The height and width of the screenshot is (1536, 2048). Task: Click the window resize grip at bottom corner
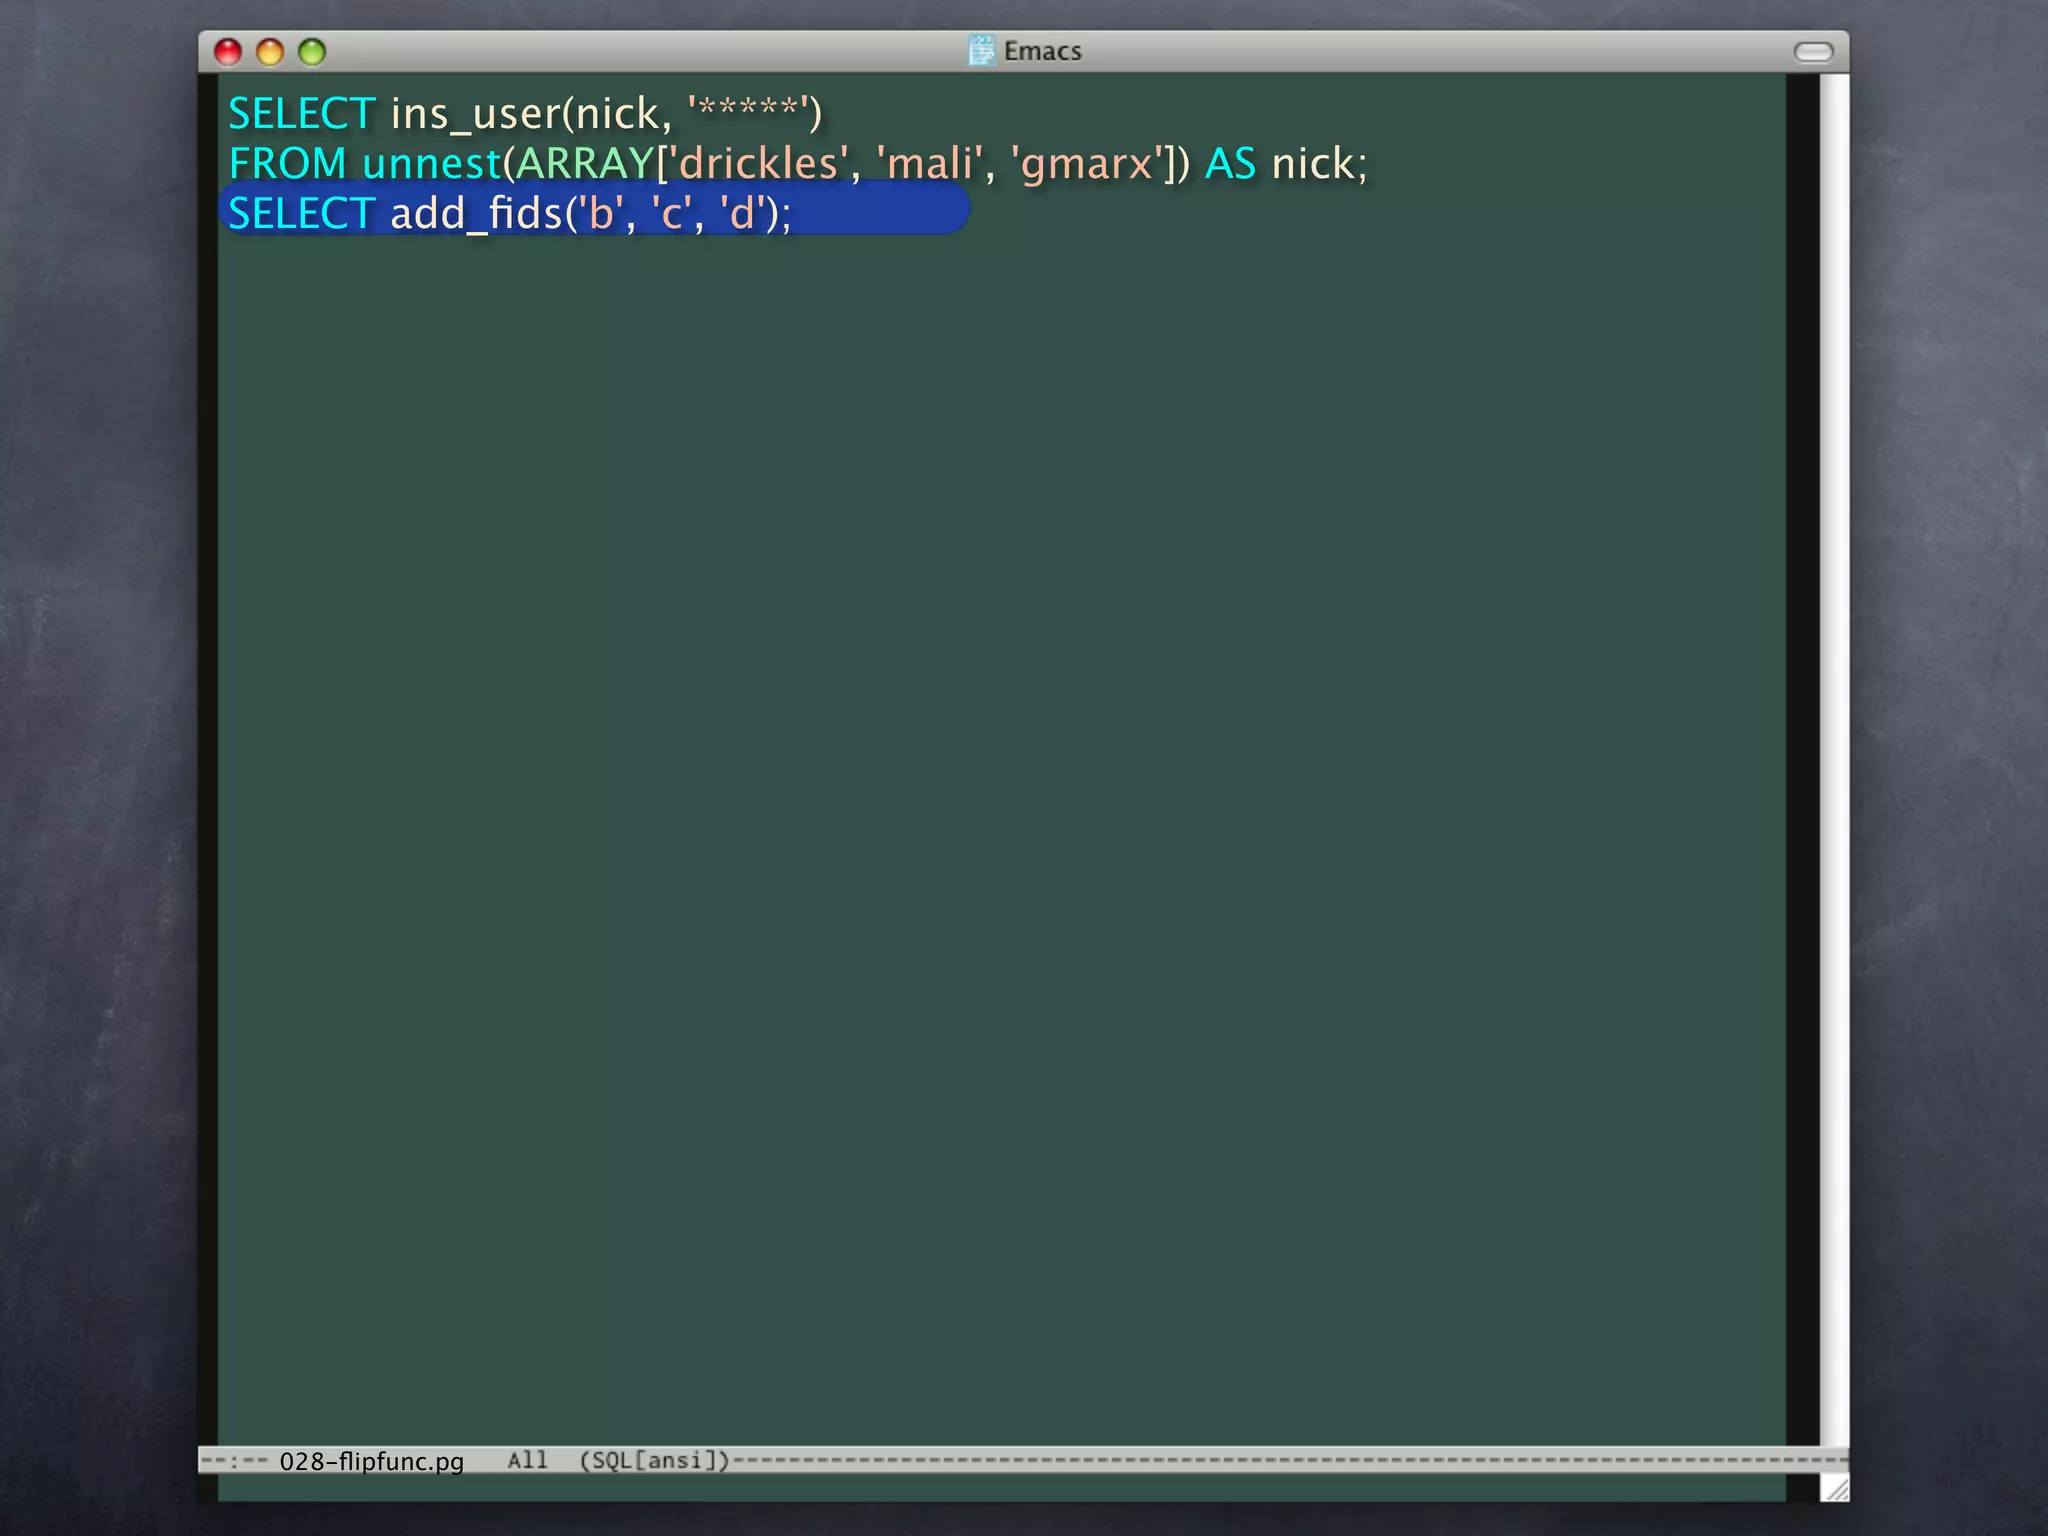point(1835,1488)
